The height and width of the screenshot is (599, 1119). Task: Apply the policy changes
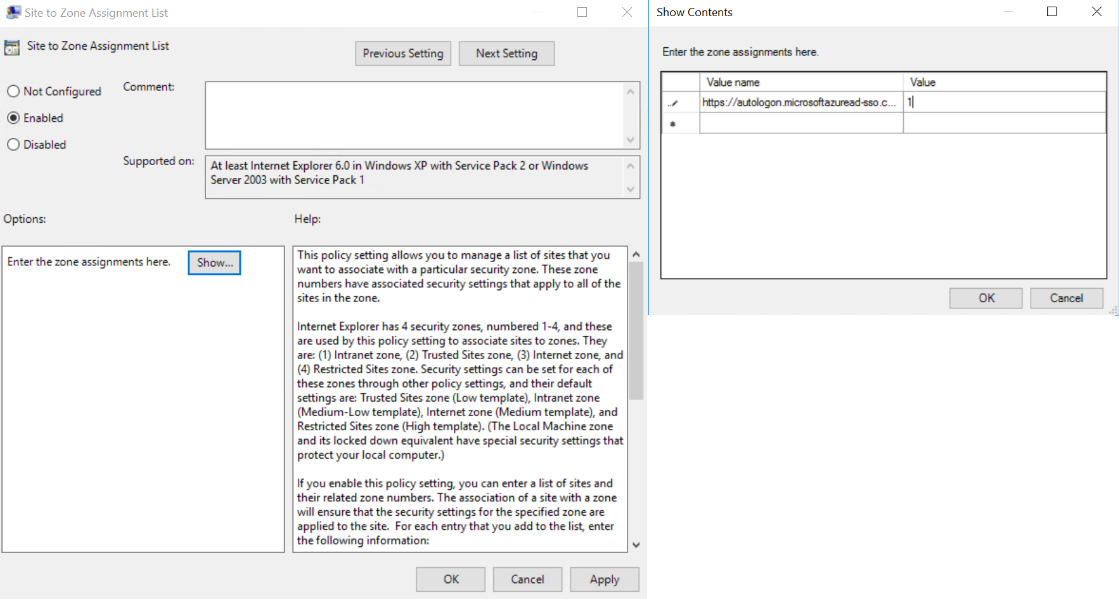(604, 579)
